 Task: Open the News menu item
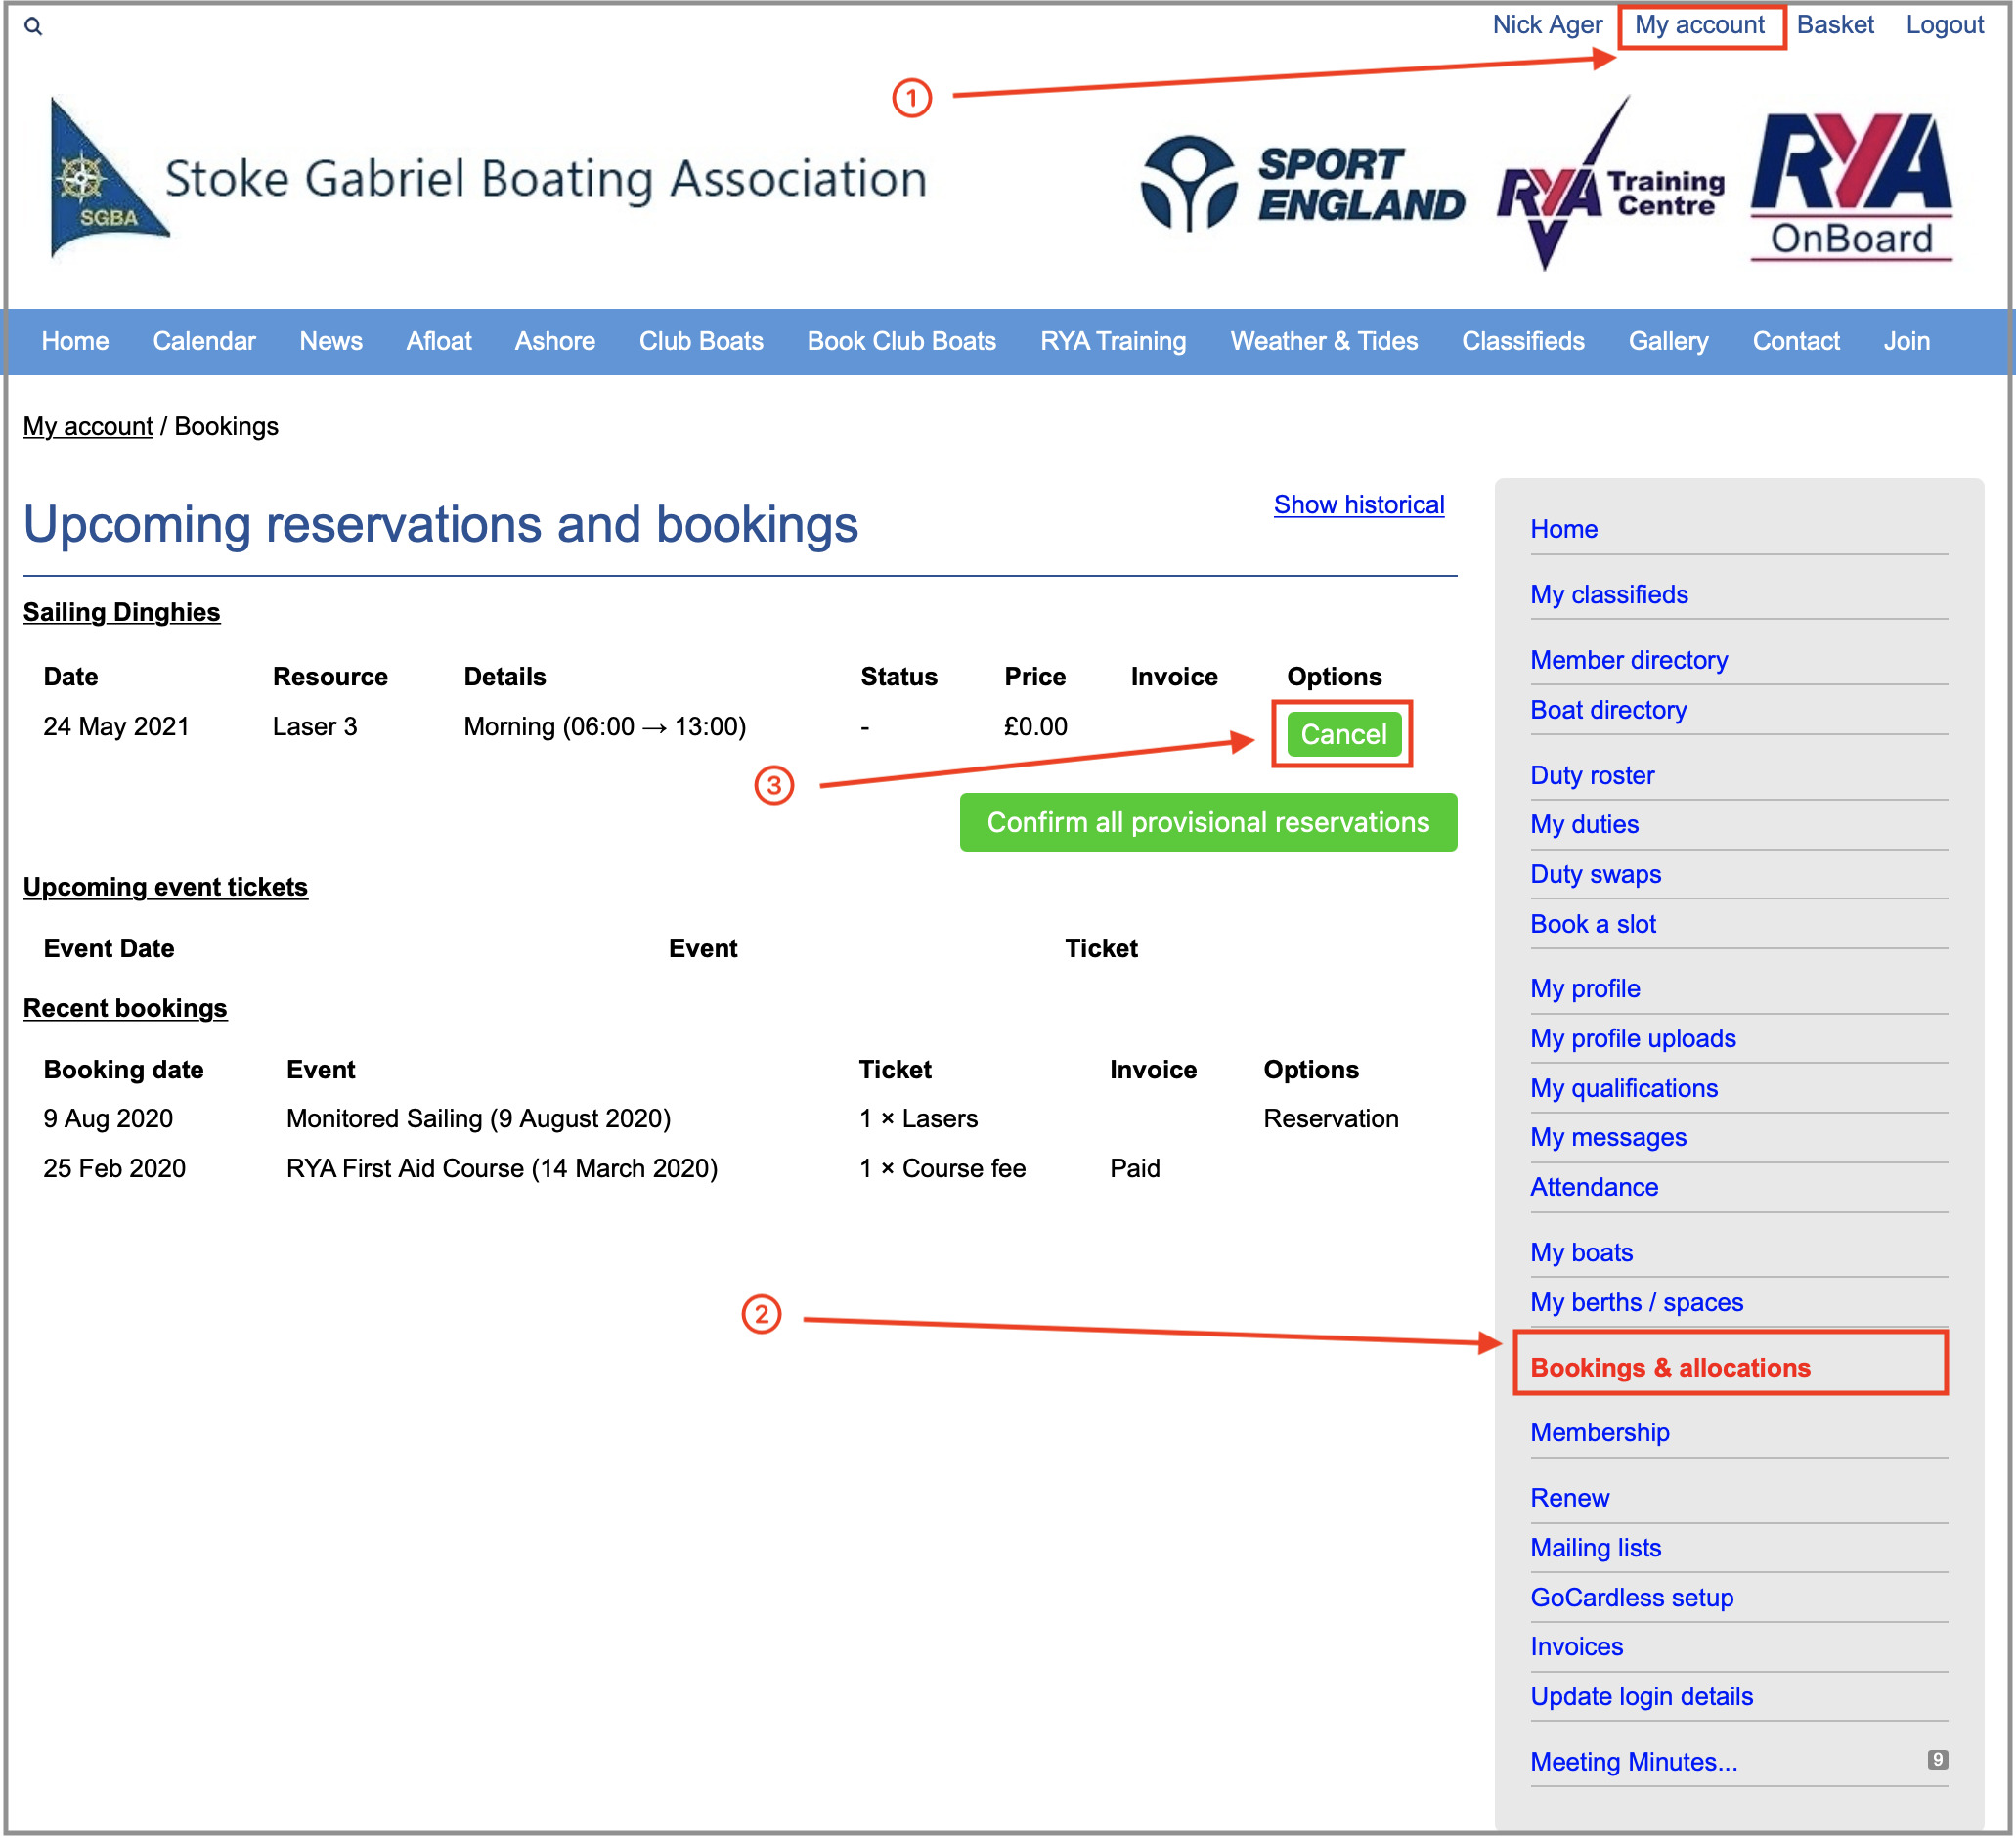point(331,341)
